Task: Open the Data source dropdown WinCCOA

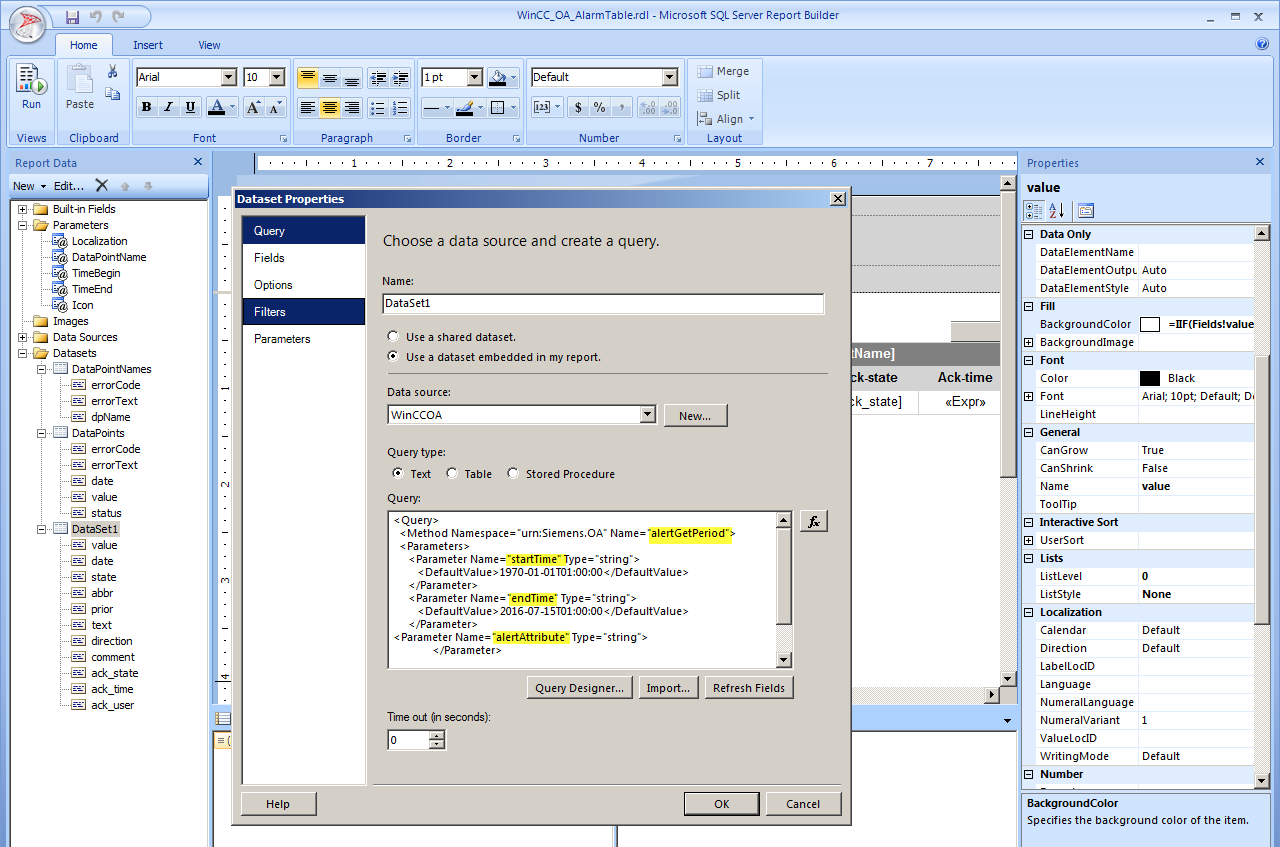Action: coord(647,414)
